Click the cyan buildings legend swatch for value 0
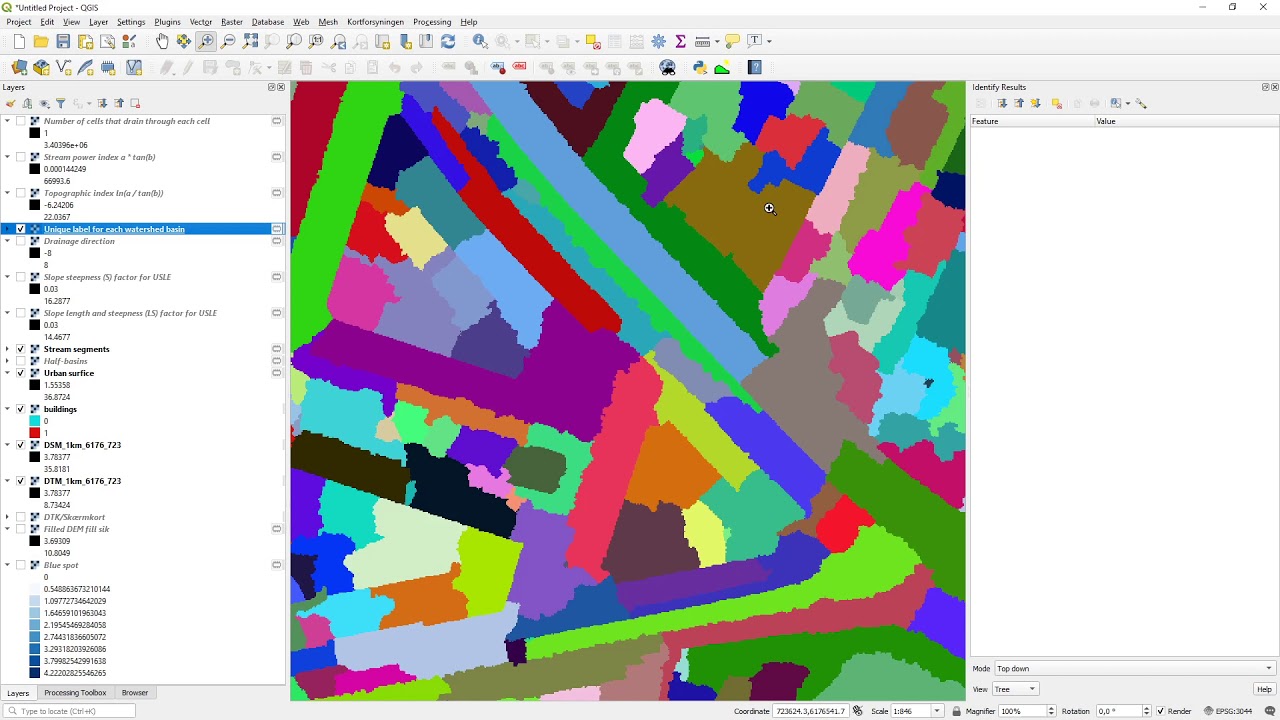Screen dimensions: 1280x720 [x=35, y=421]
